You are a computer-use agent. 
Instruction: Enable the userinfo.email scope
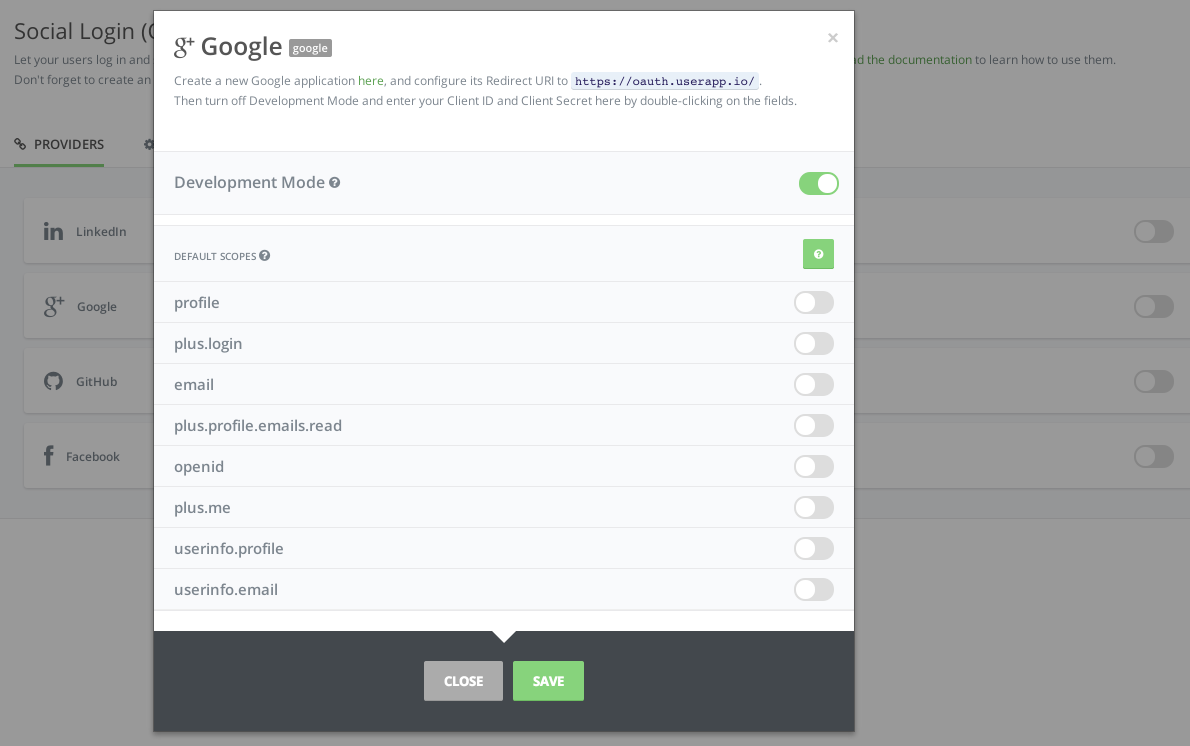(814, 590)
